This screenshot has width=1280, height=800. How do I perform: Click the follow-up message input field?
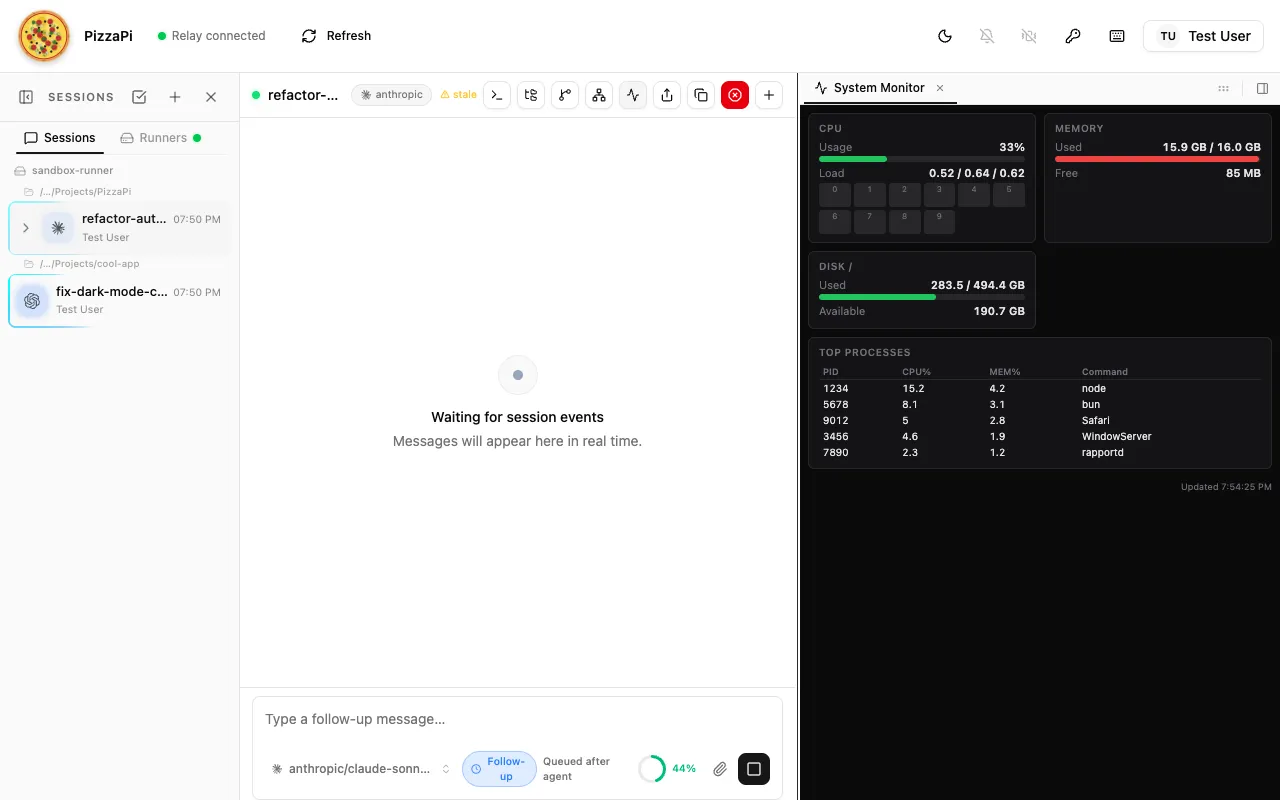click(x=516, y=719)
